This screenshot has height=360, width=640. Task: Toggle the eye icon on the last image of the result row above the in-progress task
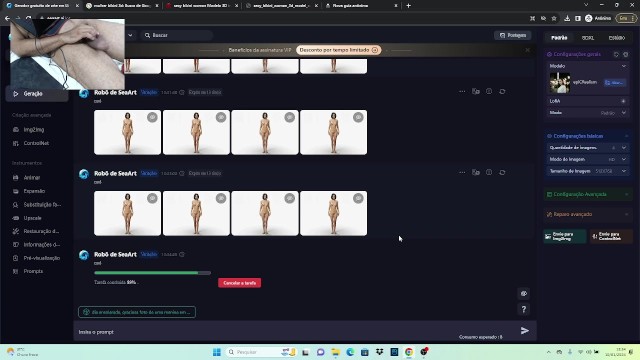(x=358, y=198)
